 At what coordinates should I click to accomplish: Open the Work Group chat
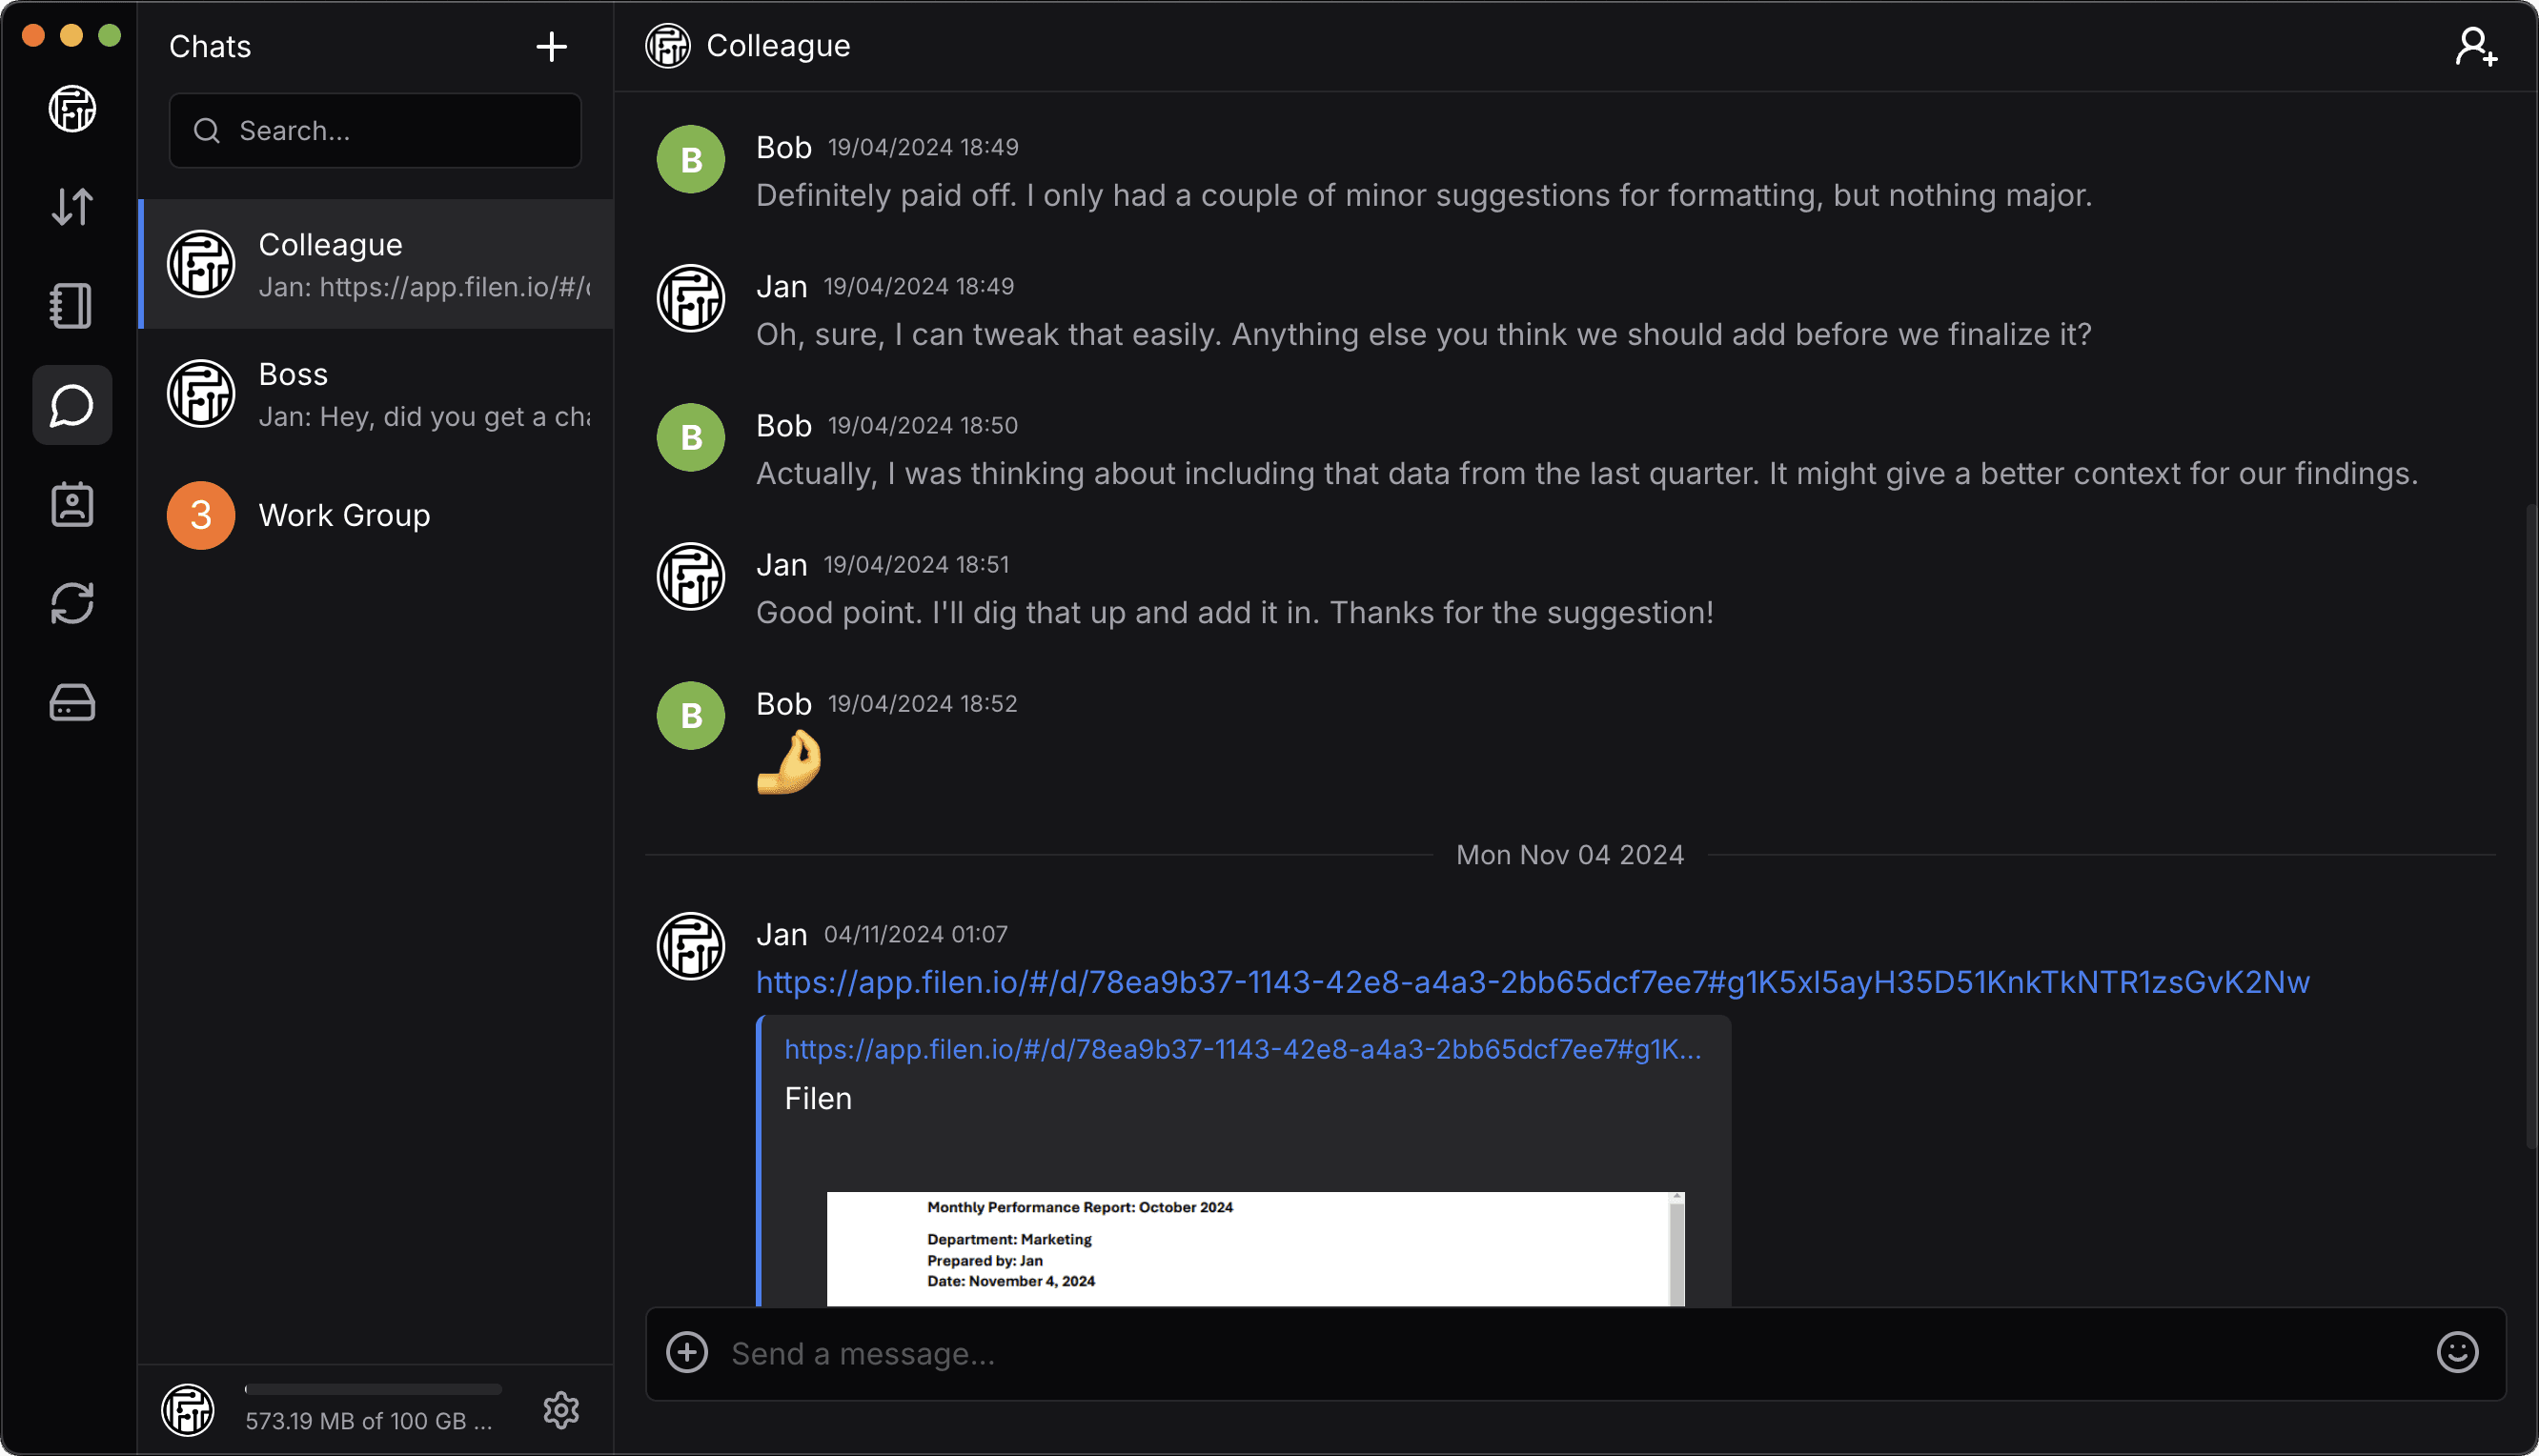tap(376, 515)
